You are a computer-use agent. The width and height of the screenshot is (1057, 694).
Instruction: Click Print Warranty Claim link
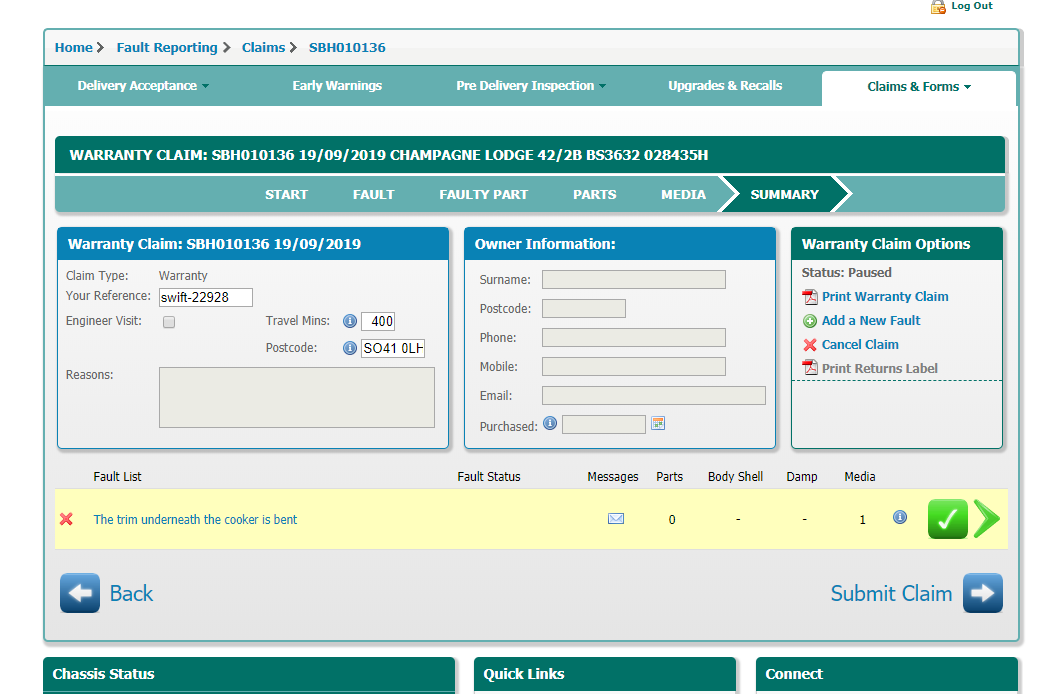tap(884, 297)
